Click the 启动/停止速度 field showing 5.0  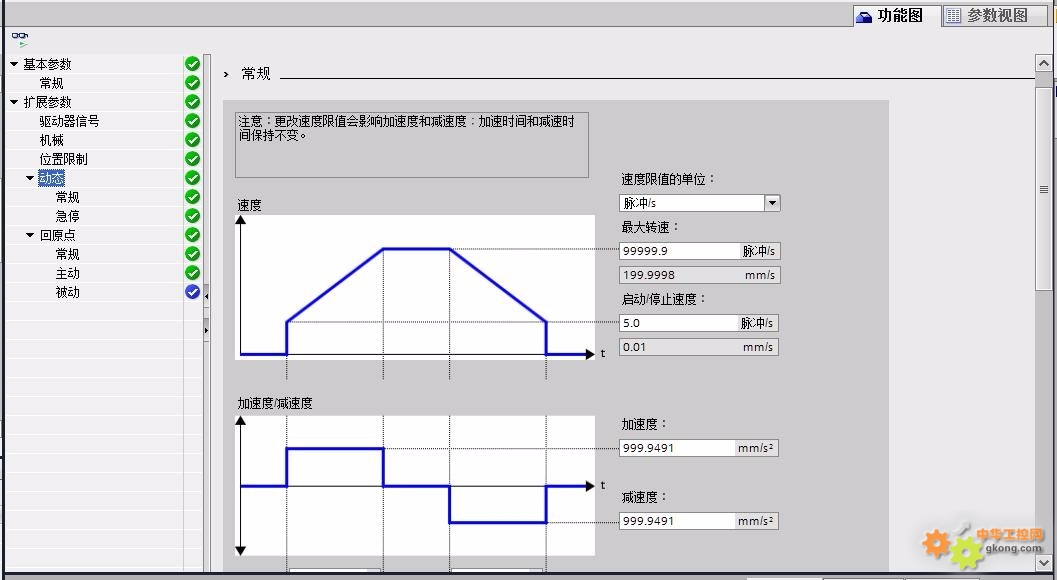tap(680, 322)
